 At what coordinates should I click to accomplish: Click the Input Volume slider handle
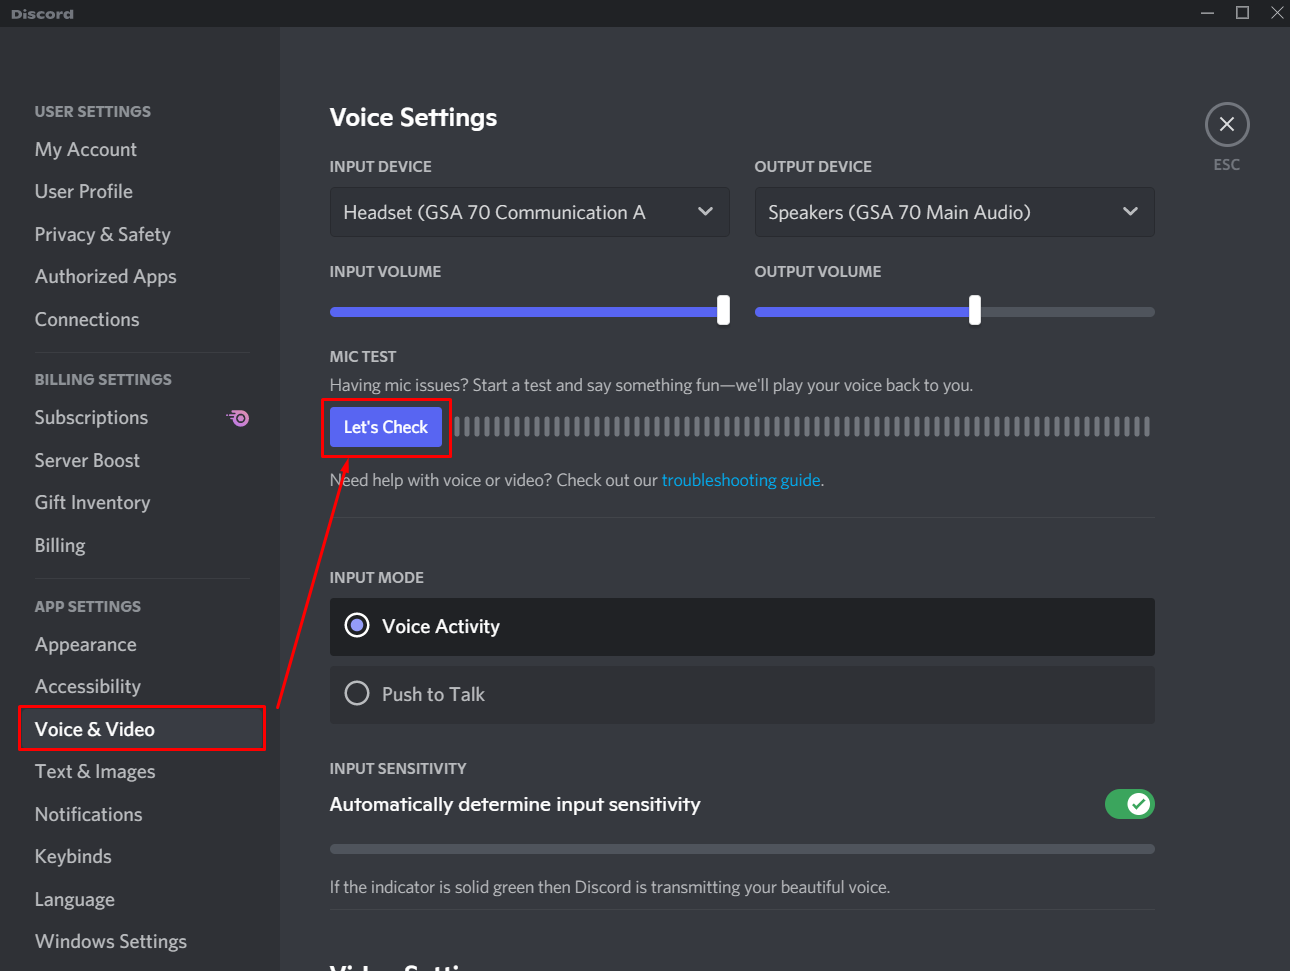click(x=723, y=310)
